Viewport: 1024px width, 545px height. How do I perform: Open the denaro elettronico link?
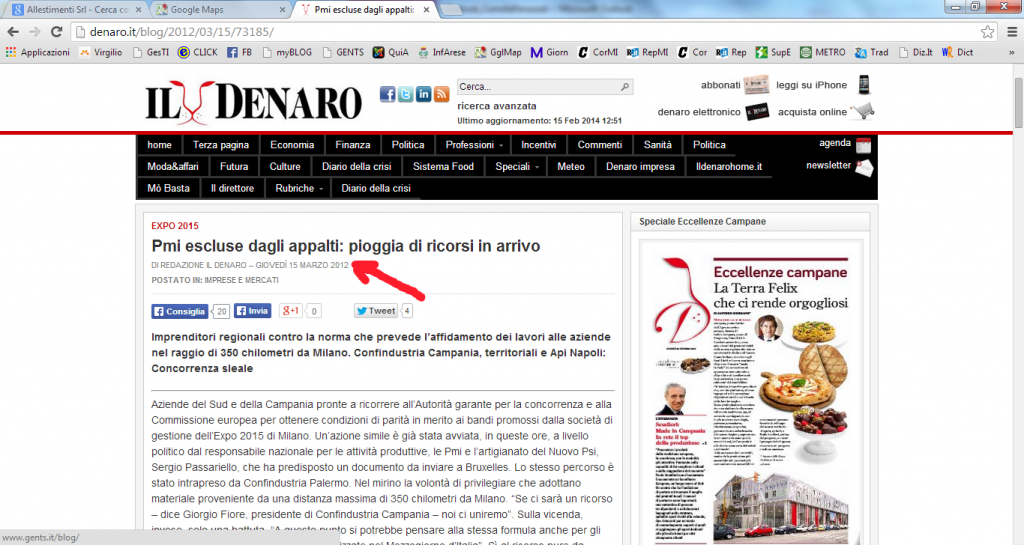699,112
